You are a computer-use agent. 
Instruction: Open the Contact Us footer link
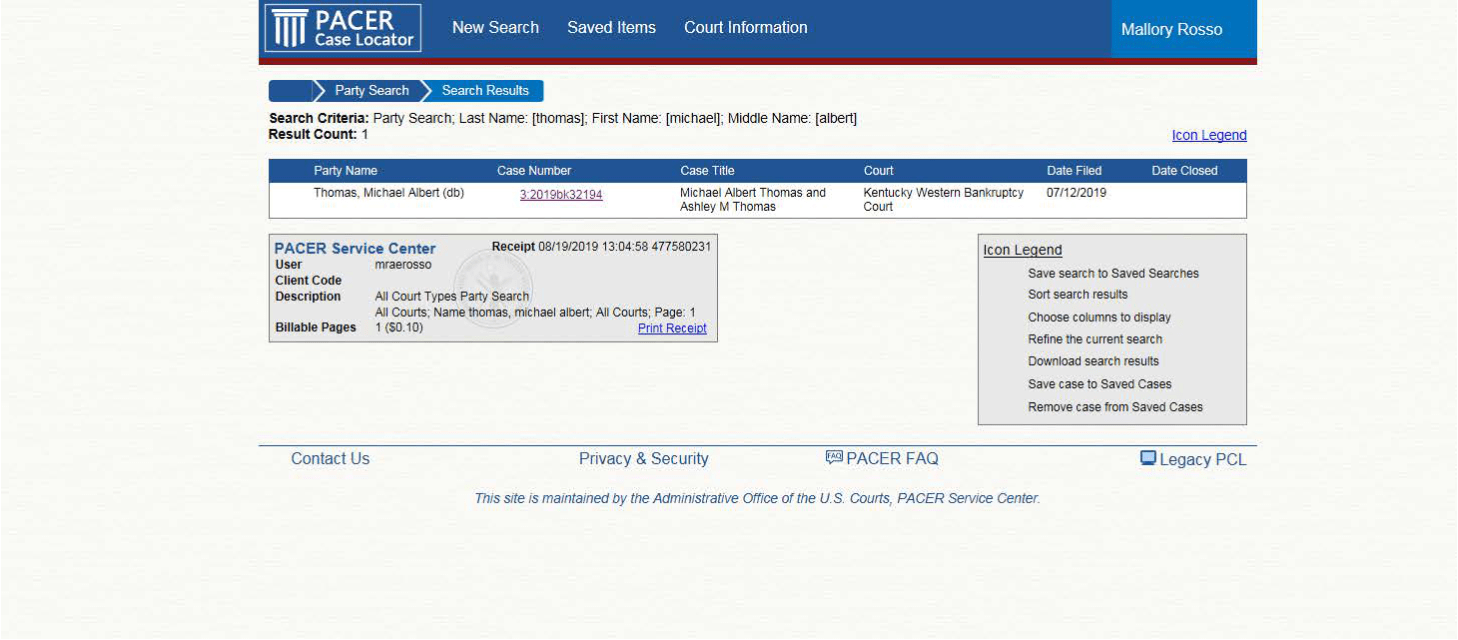[x=330, y=459]
